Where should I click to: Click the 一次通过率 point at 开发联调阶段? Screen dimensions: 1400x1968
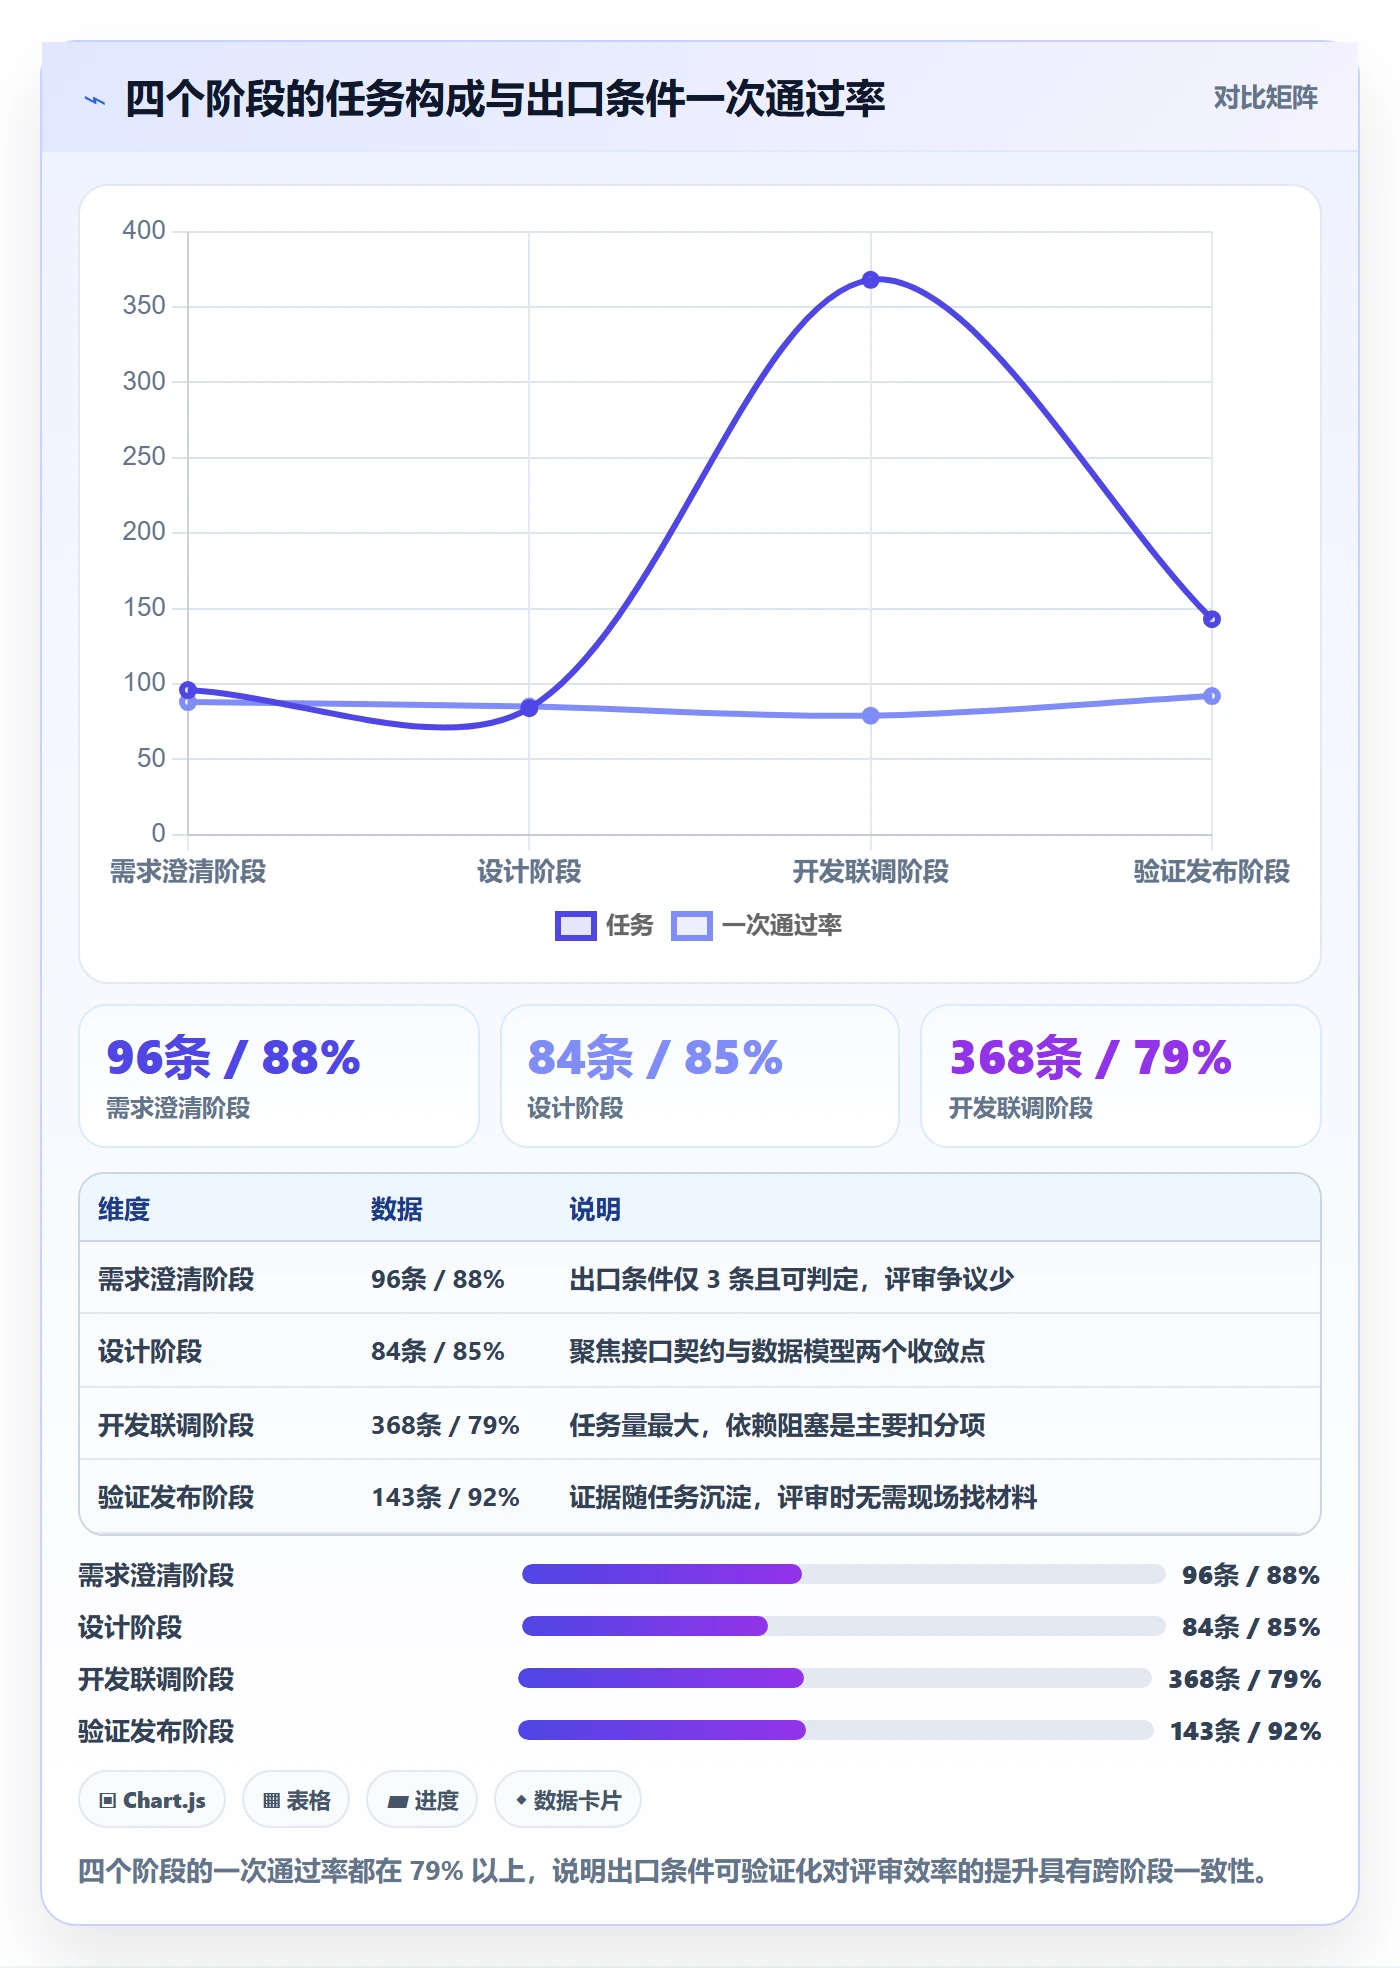coord(870,716)
